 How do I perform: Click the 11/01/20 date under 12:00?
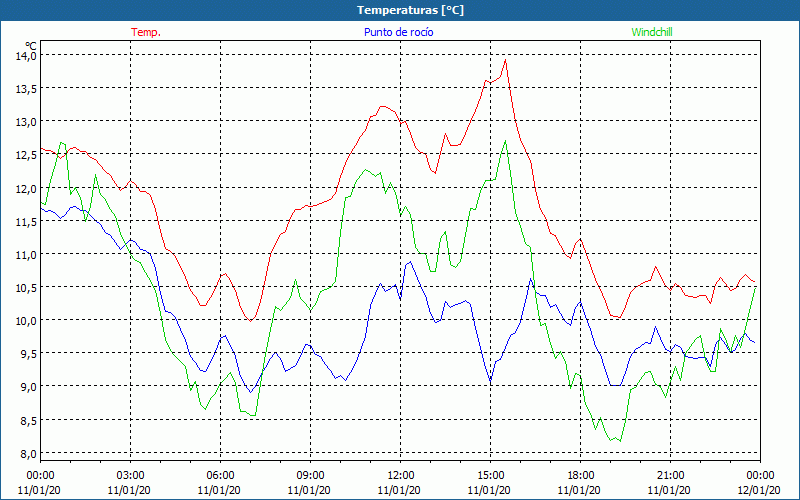click(399, 490)
